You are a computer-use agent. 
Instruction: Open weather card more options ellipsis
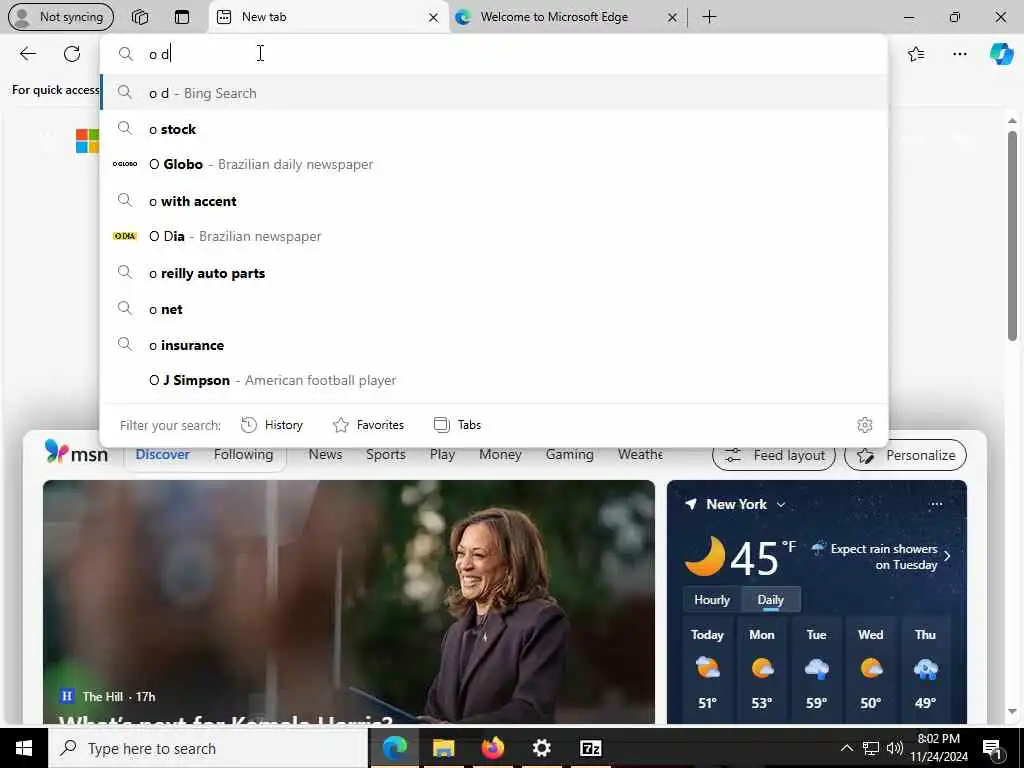click(936, 504)
